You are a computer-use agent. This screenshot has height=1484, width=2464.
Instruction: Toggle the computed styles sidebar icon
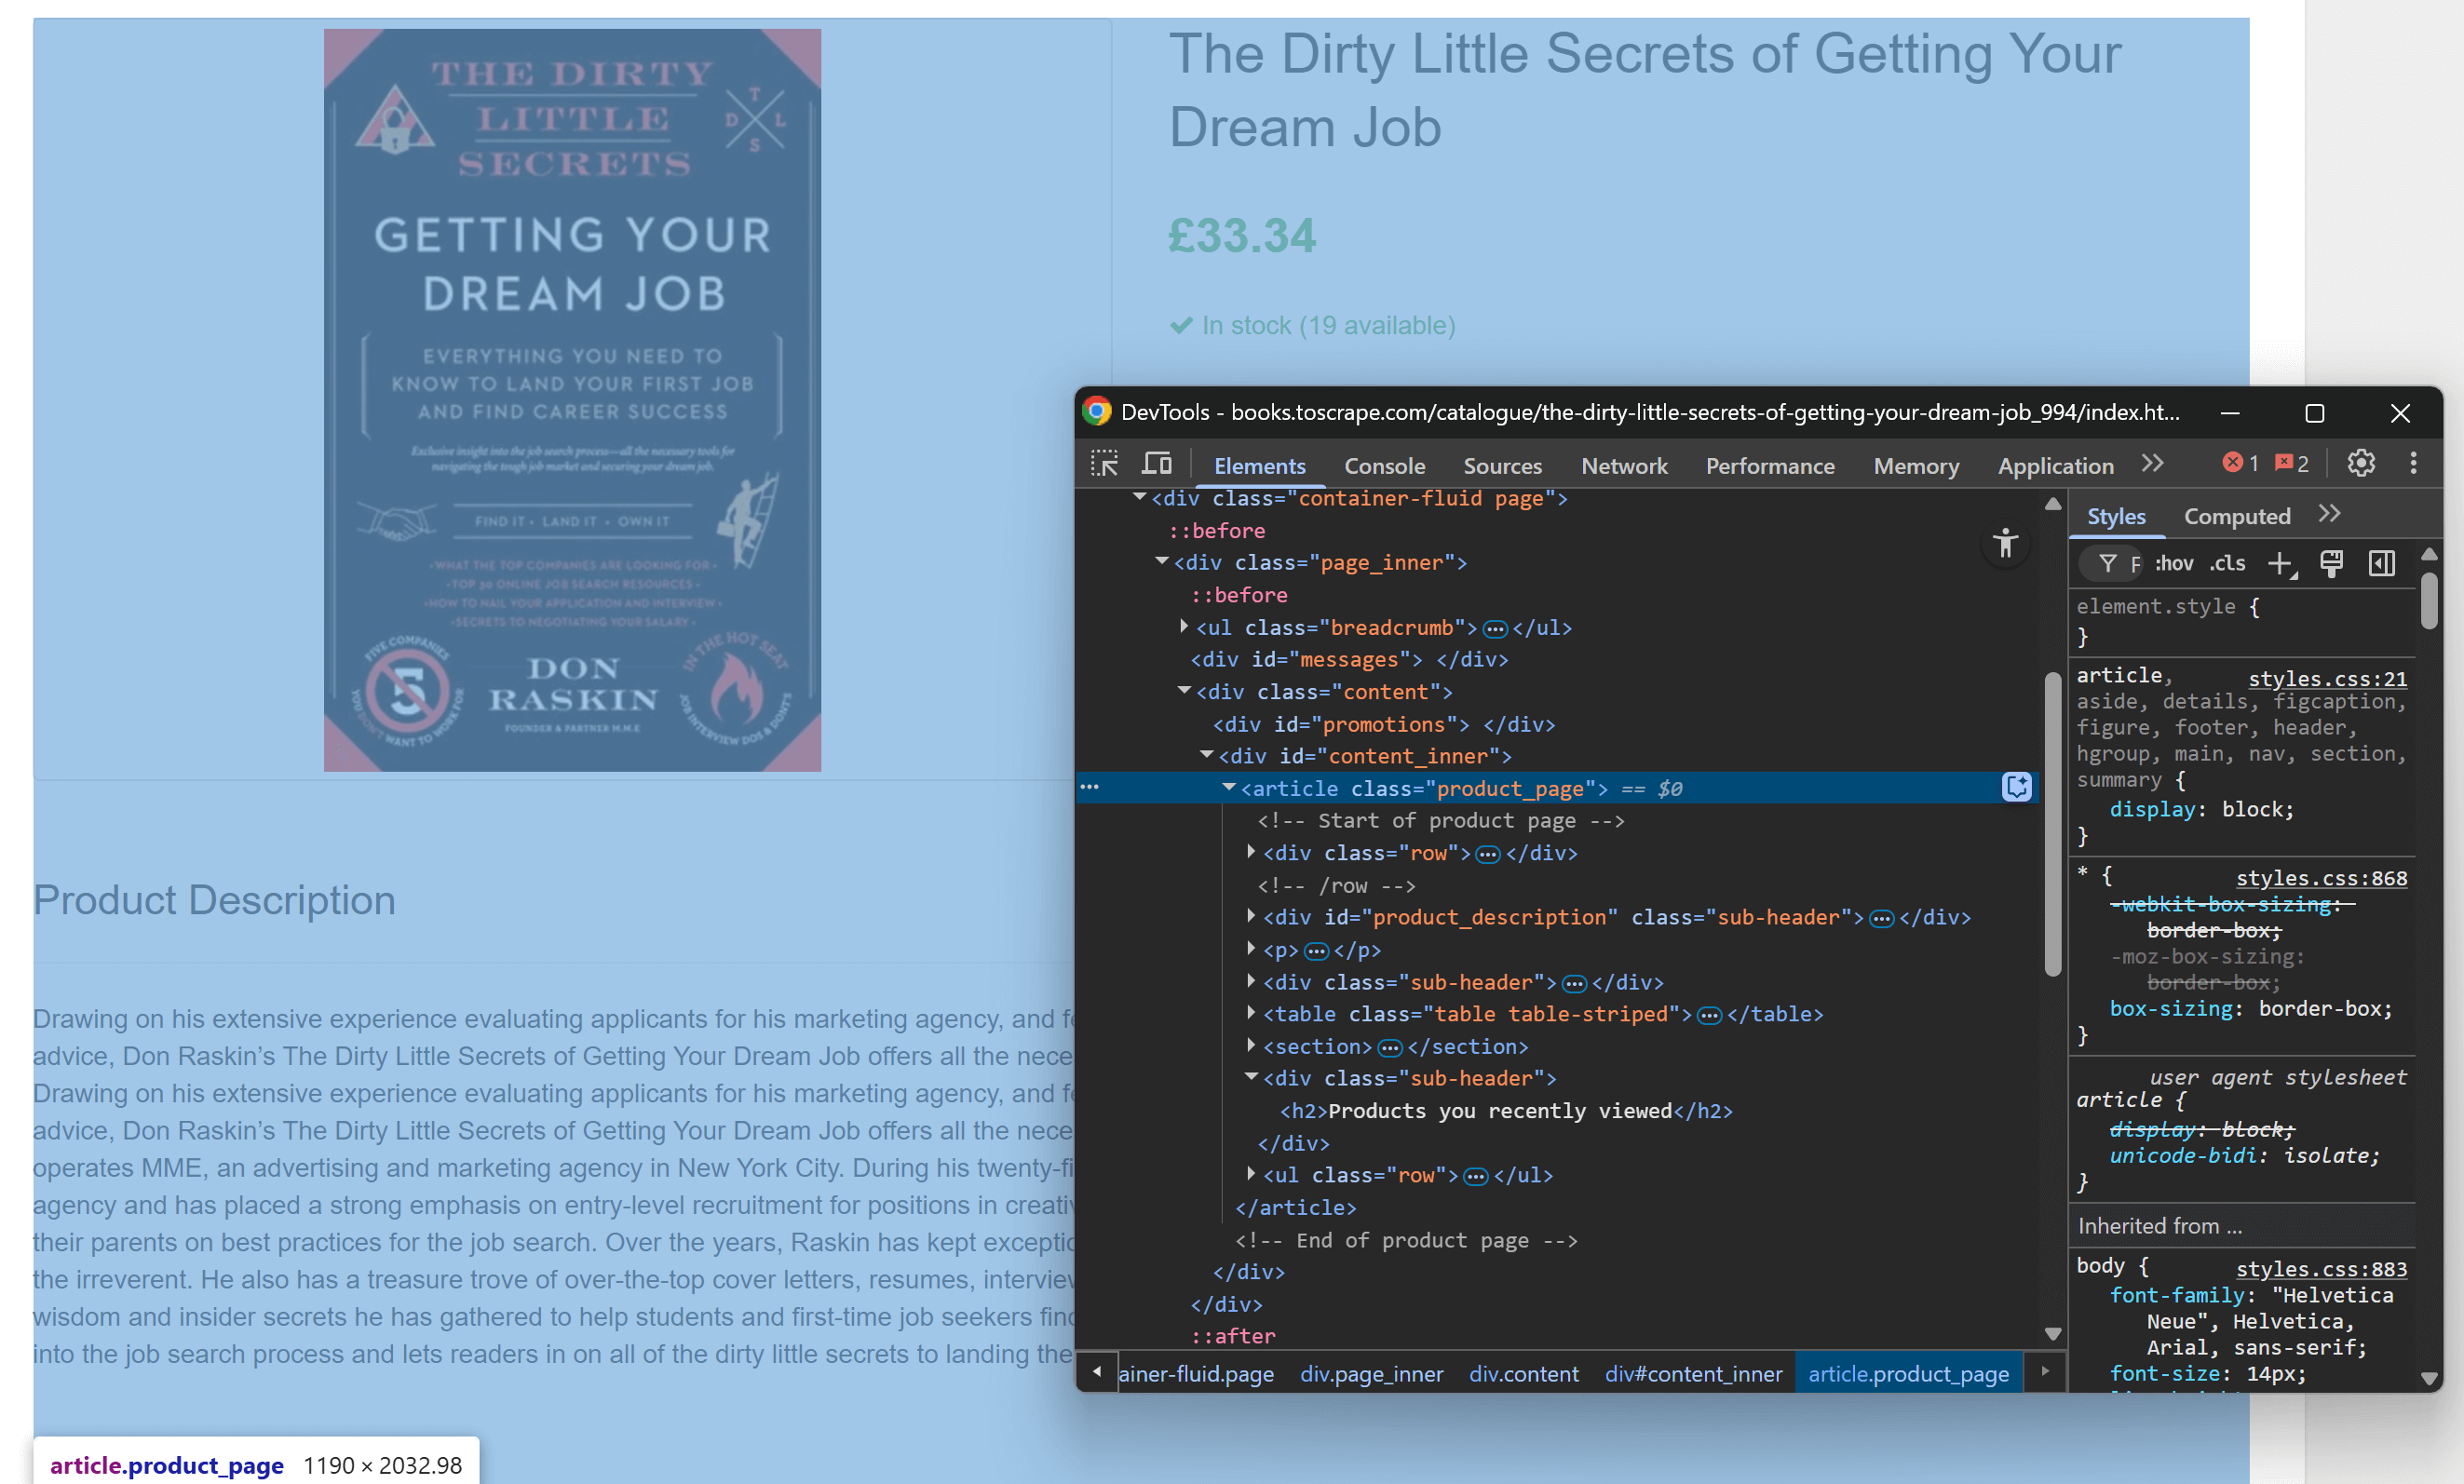click(2382, 564)
